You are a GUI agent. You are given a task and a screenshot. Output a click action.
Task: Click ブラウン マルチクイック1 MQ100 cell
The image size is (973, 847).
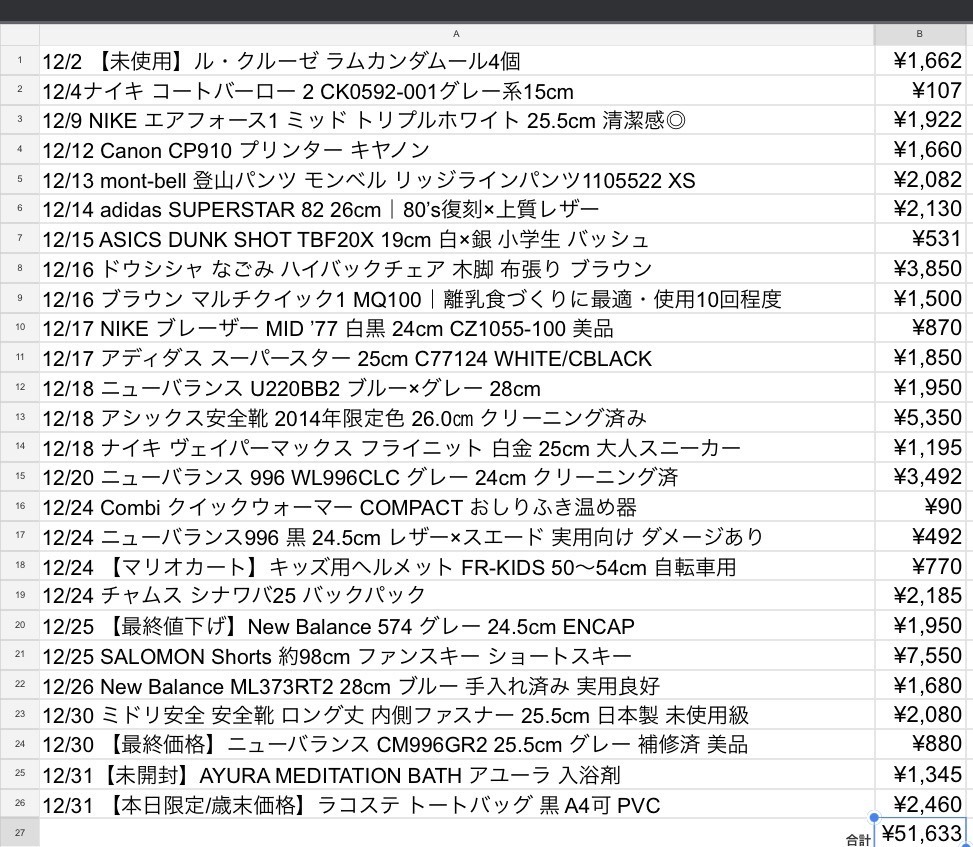point(457,298)
